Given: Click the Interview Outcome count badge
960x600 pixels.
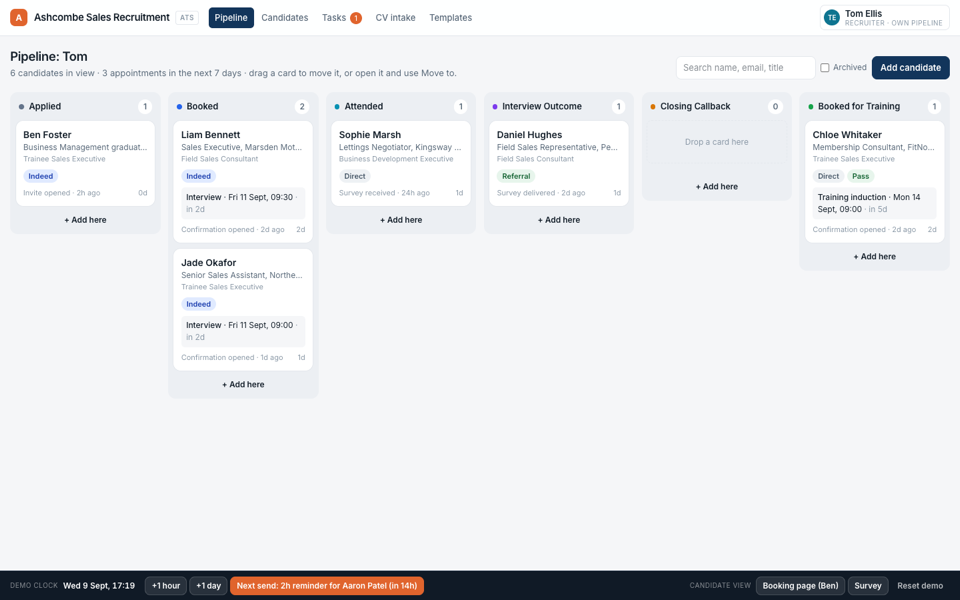Looking at the screenshot, I should click(618, 107).
